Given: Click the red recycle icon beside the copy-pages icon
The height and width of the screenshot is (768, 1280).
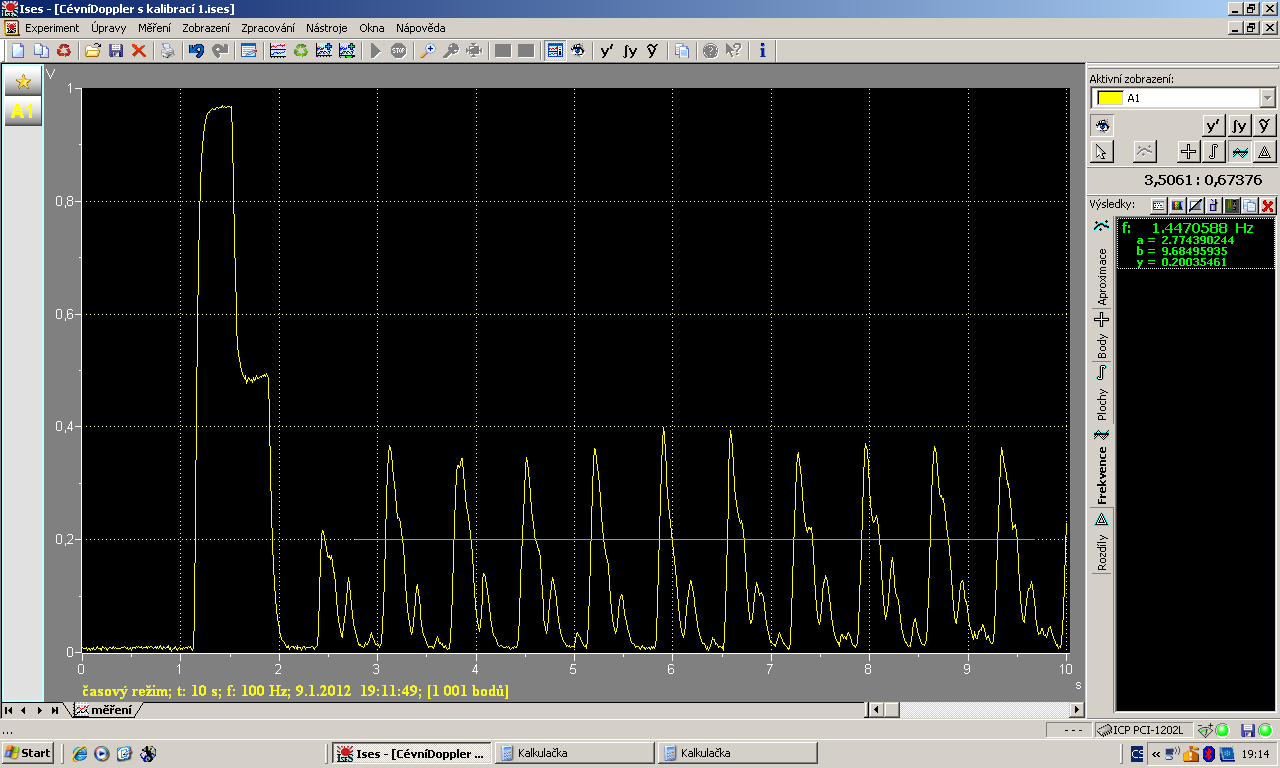Looking at the screenshot, I should (64, 50).
